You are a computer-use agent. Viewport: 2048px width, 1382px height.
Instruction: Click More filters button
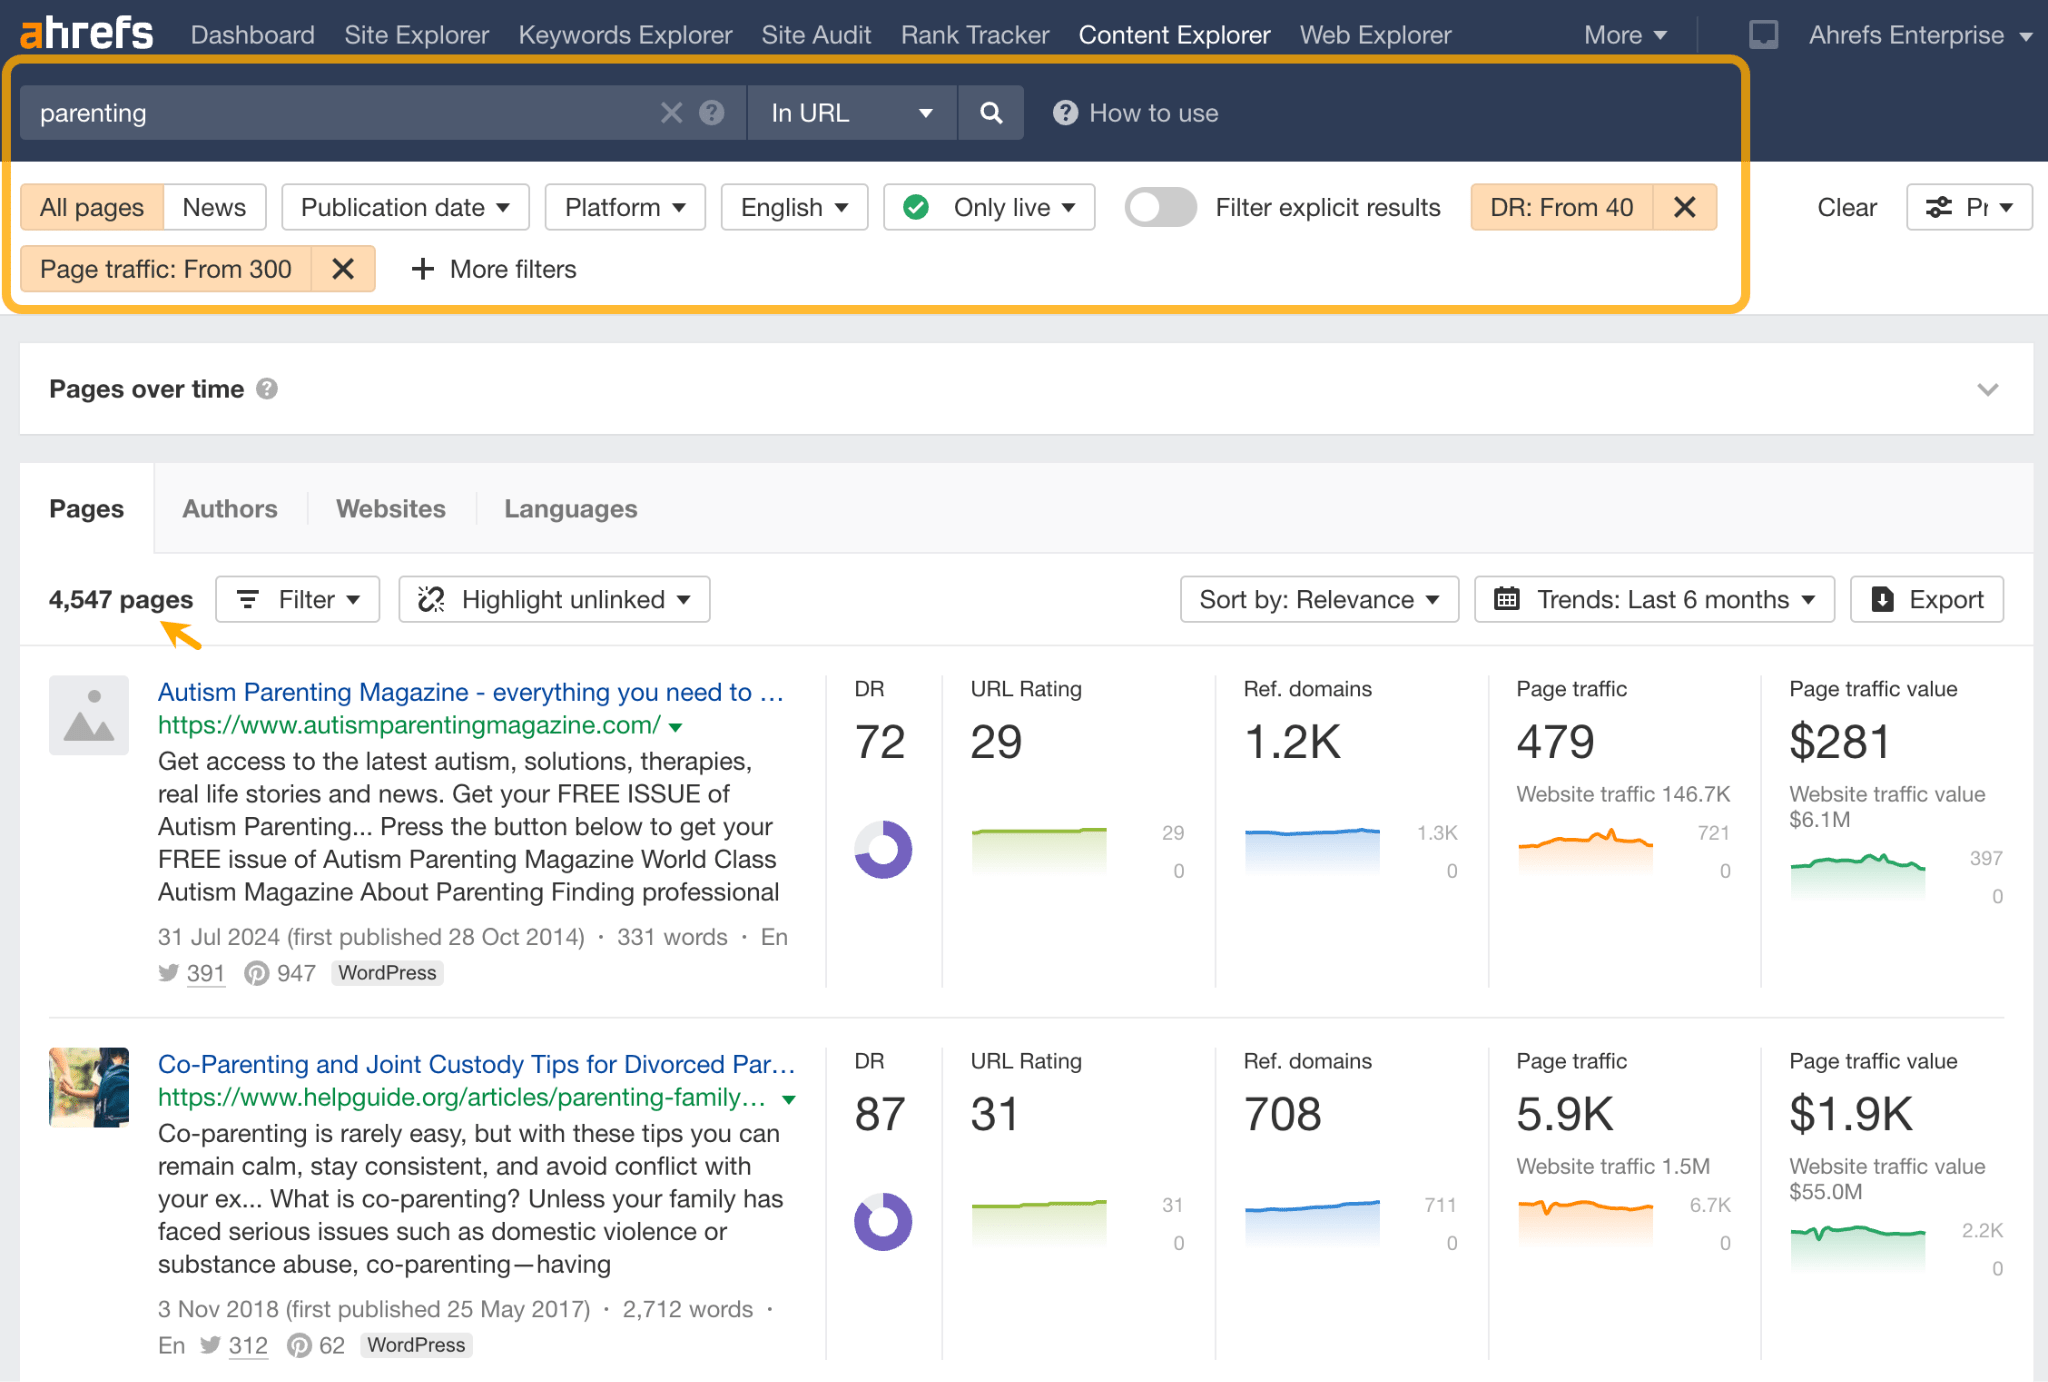pyautogui.click(x=492, y=268)
